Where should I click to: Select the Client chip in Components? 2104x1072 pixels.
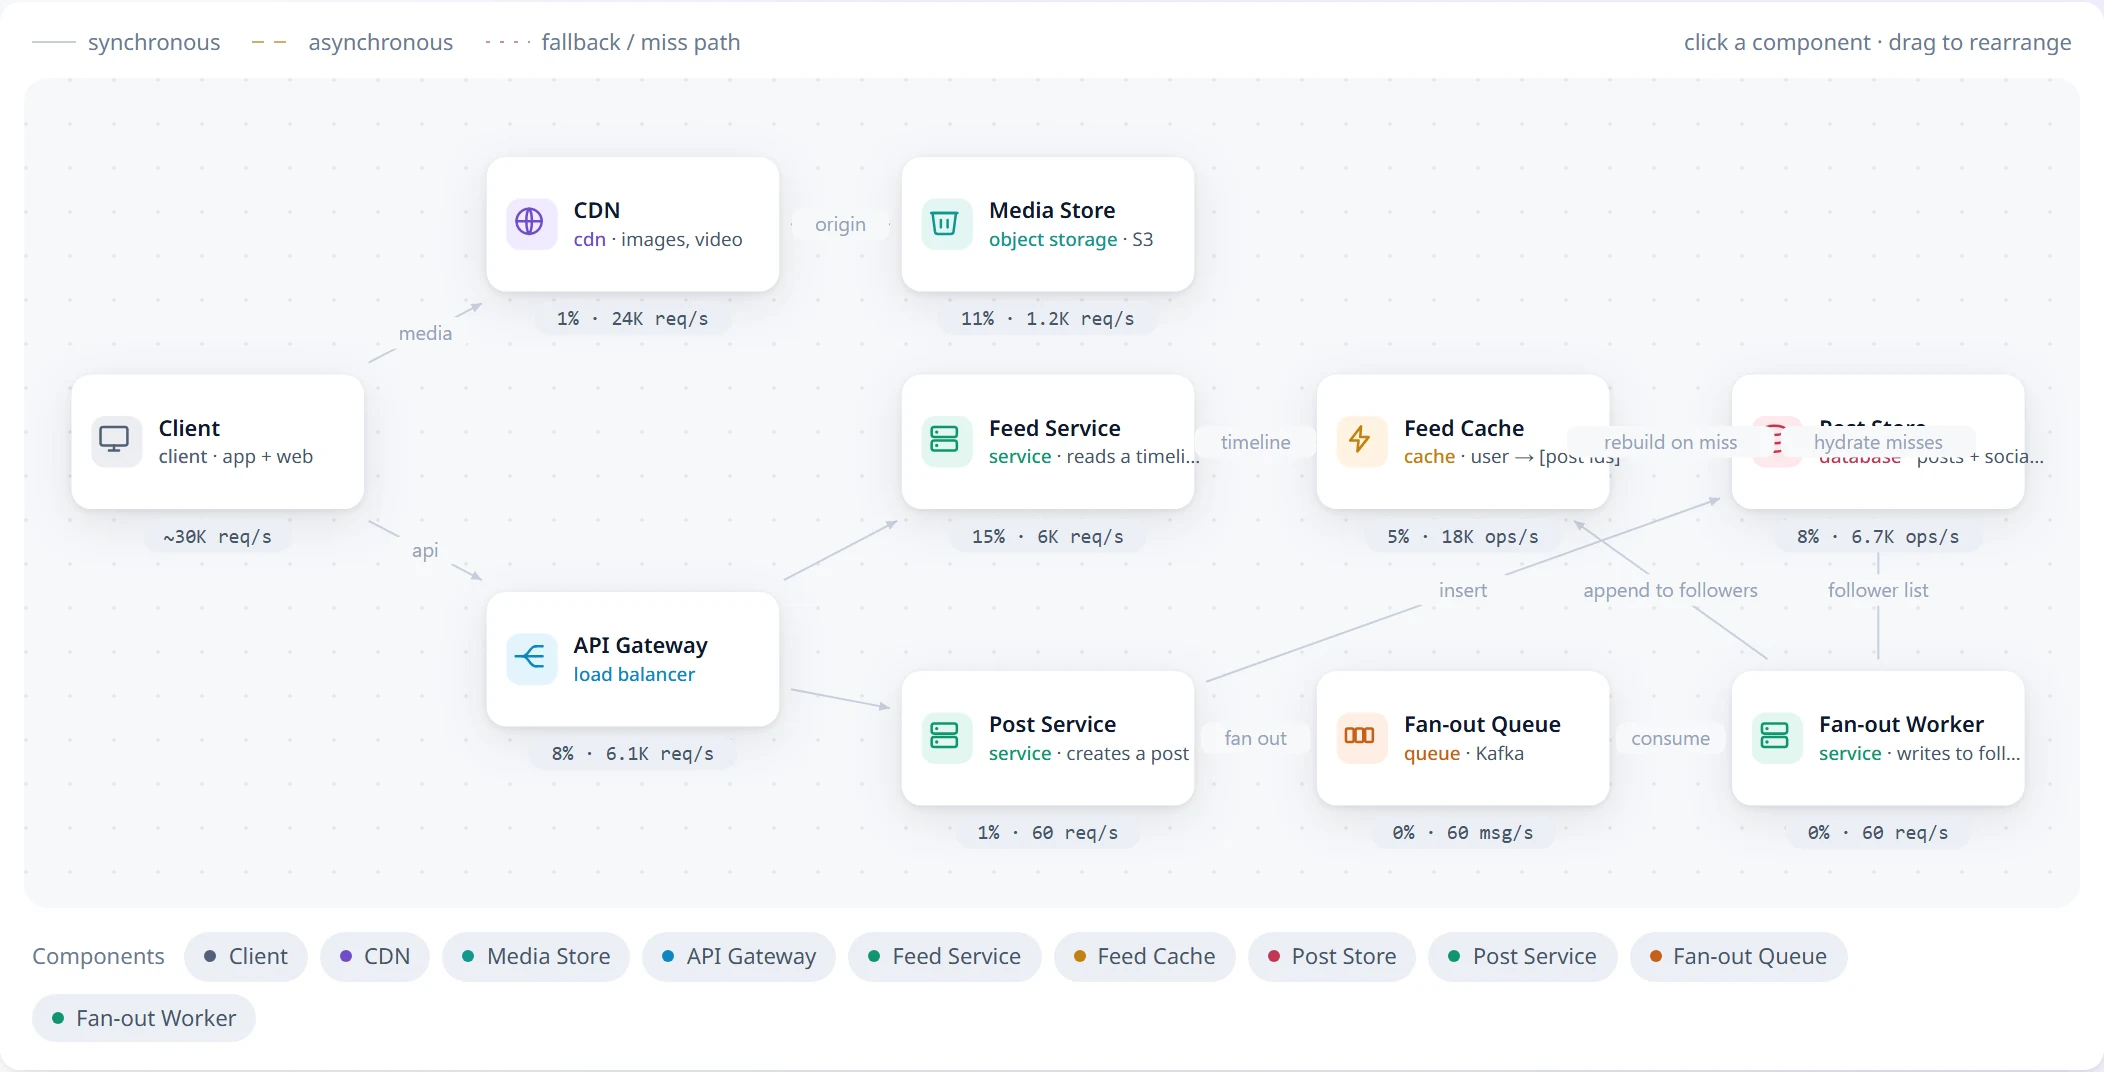[245, 956]
